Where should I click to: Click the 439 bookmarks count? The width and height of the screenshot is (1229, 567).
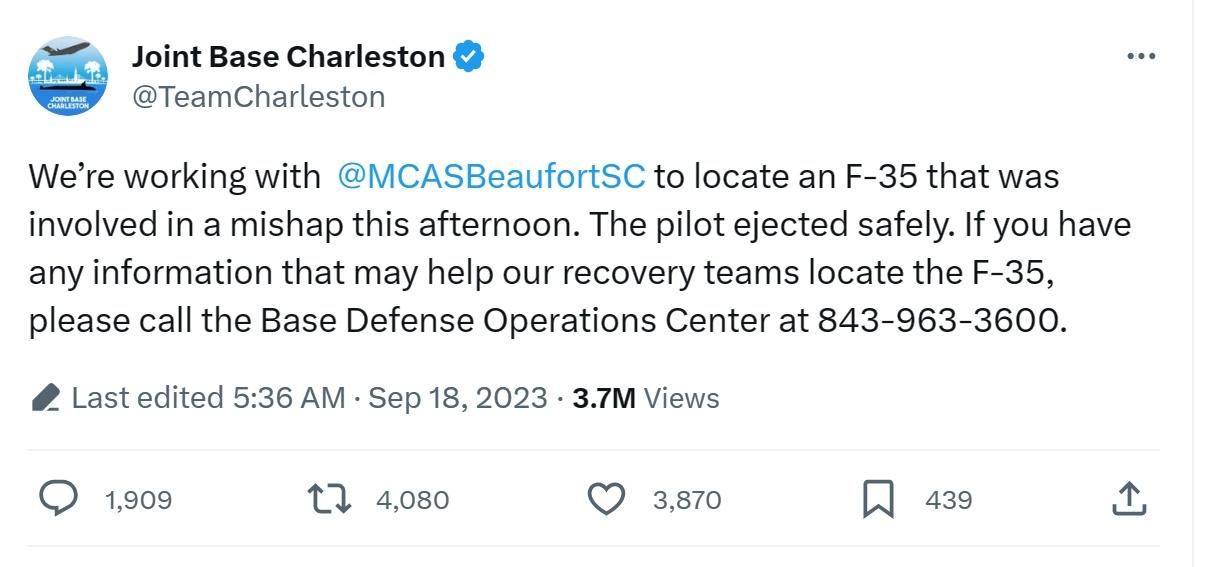coord(949,499)
